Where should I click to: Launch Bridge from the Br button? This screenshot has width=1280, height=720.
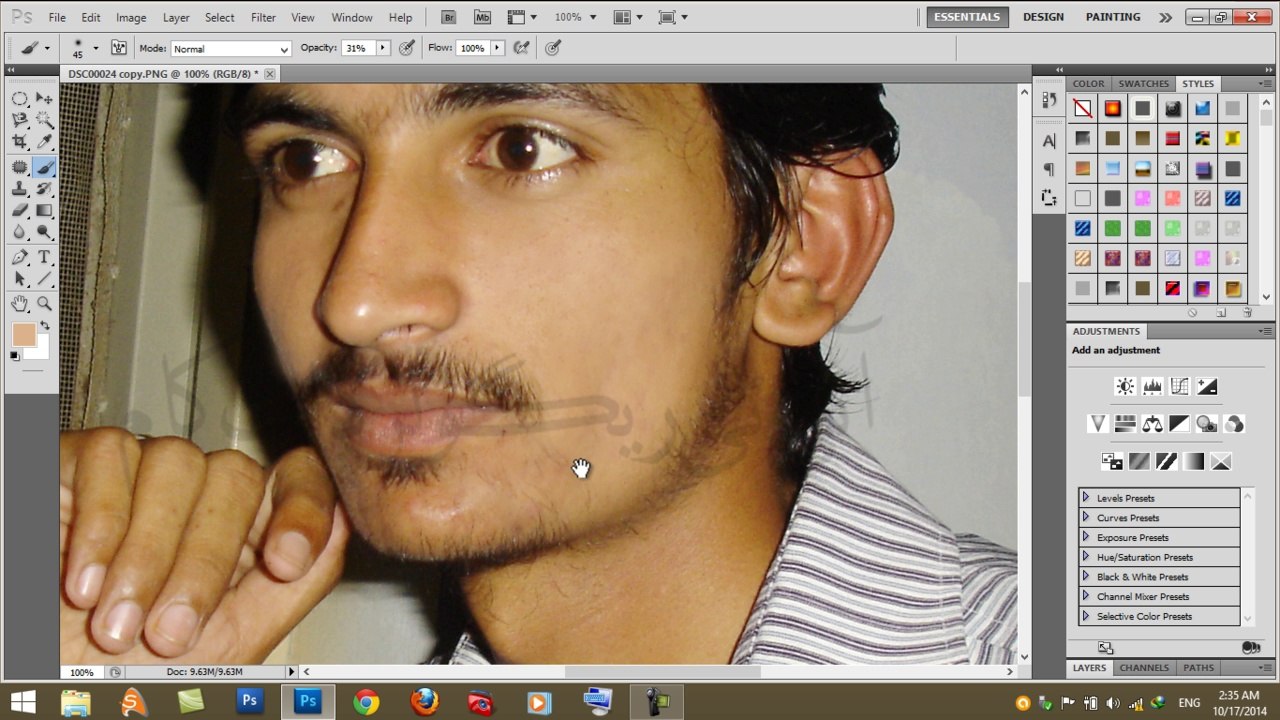449,17
